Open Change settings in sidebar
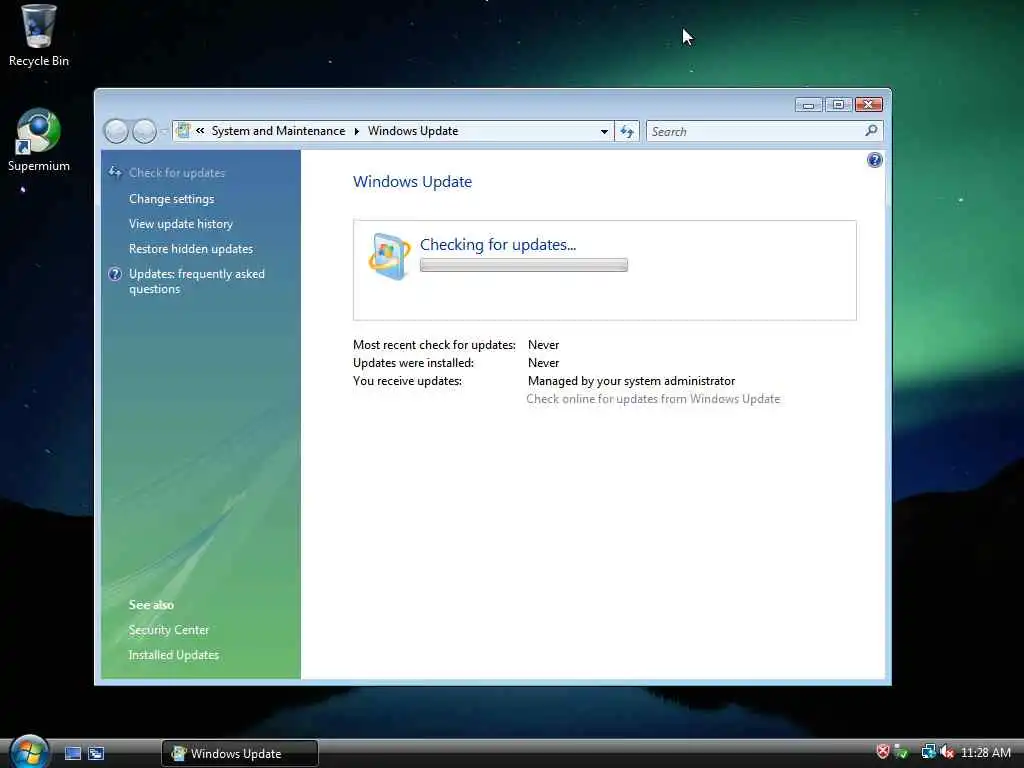The width and height of the screenshot is (1024, 768). point(171,199)
